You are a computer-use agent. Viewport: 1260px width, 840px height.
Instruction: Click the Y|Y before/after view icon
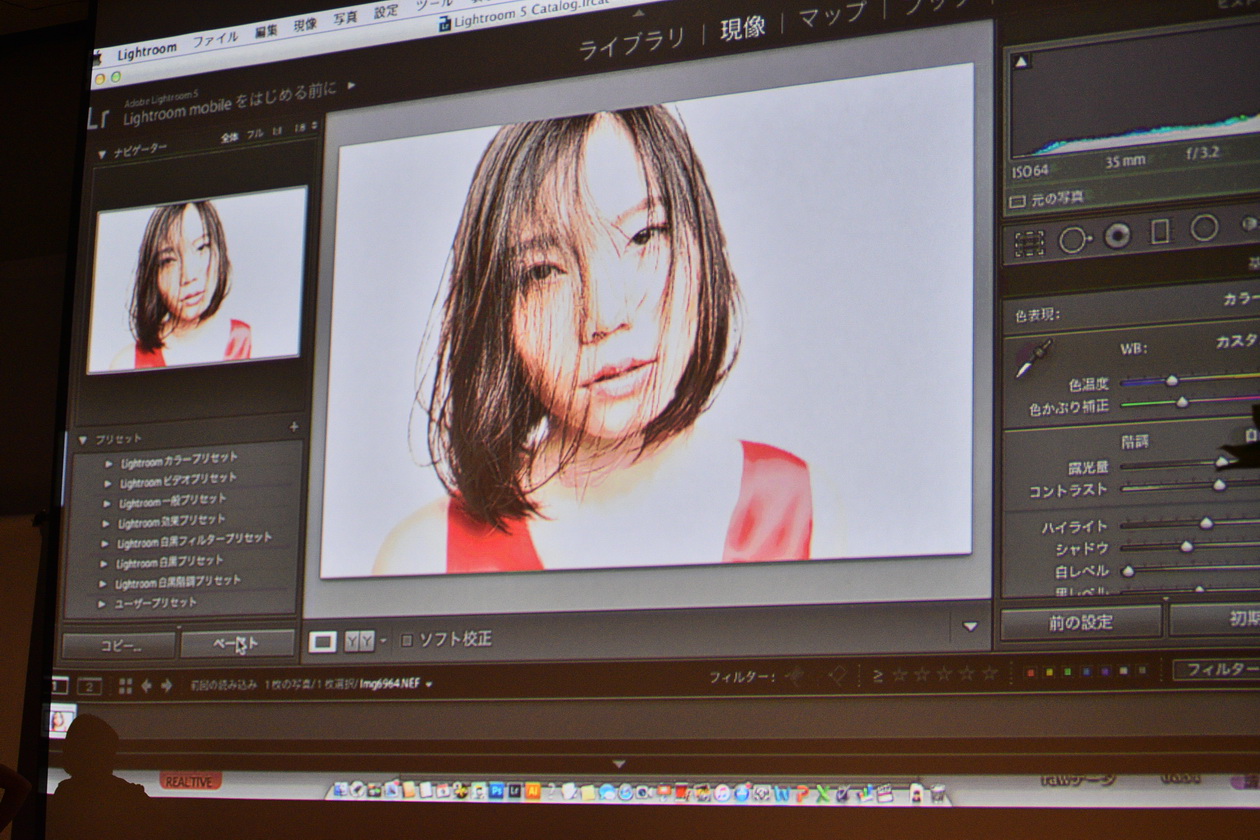point(359,641)
